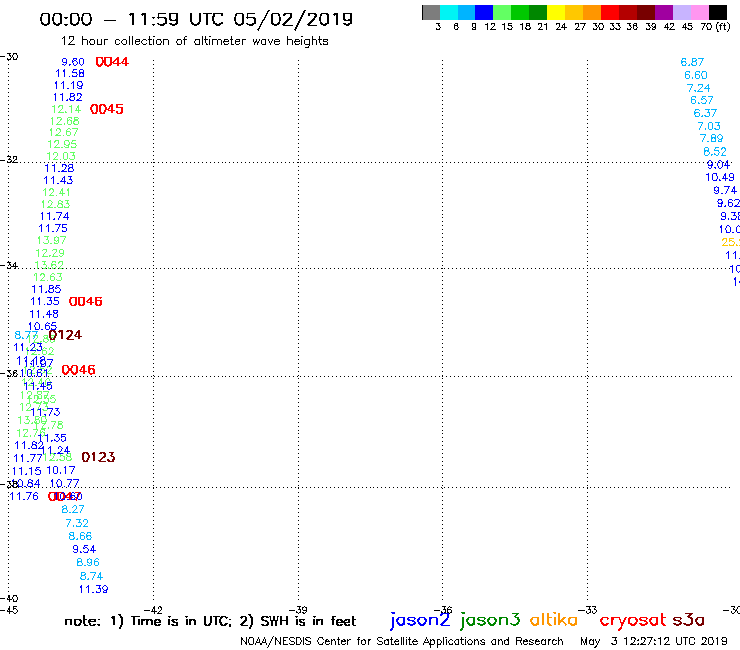This screenshot has height=650, width=740.
Task: Click the black swatch at legend end
Action: tap(717, 12)
